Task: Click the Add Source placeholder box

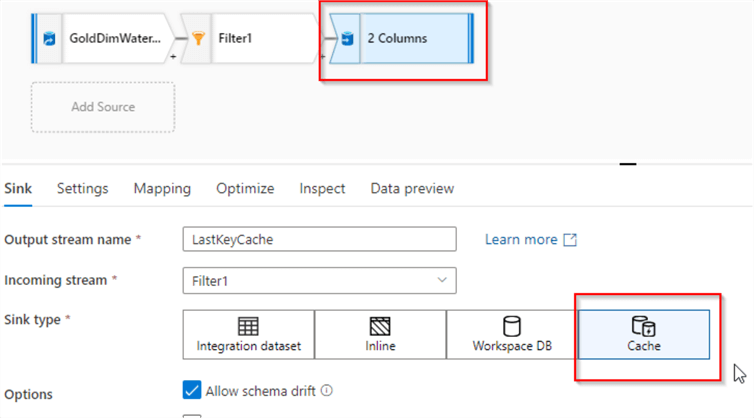Action: coord(103,107)
